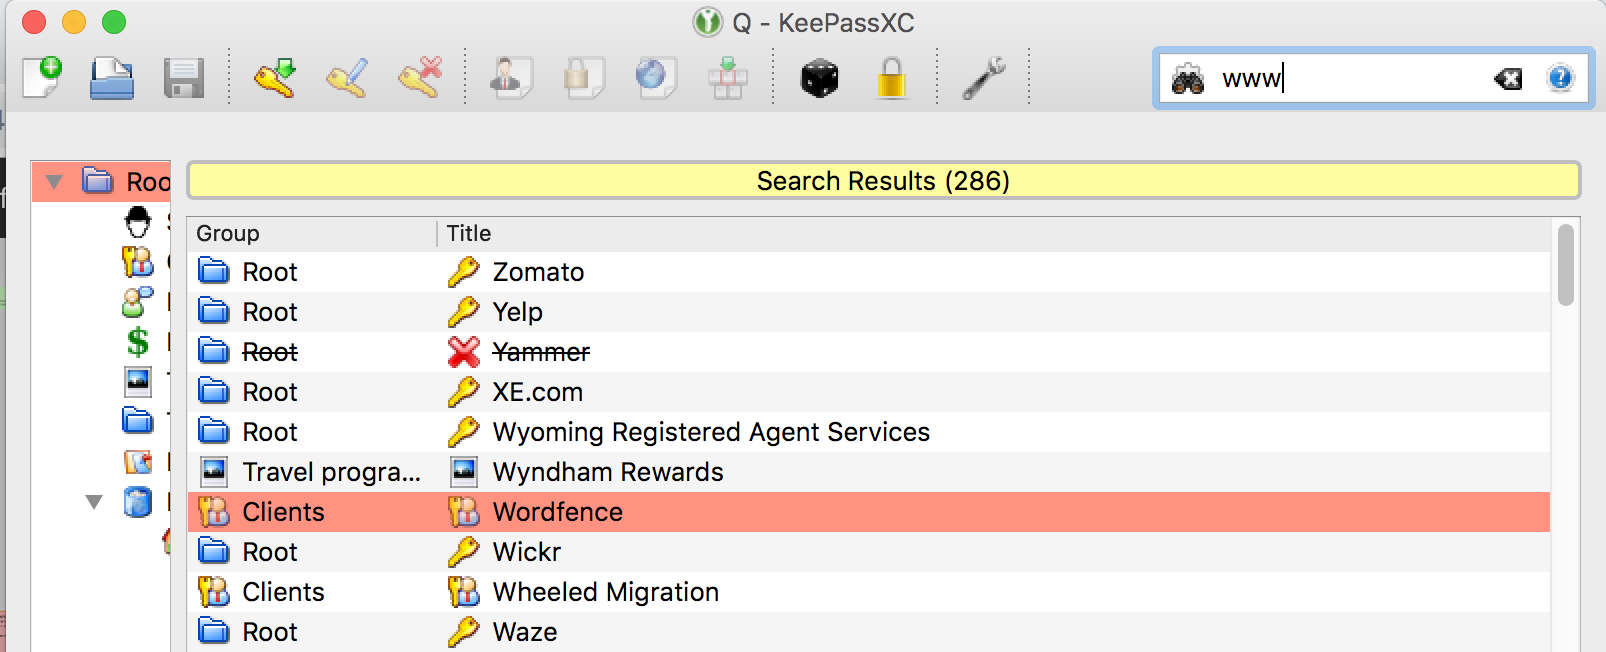Copy username using the toolbar icon

coord(510,78)
